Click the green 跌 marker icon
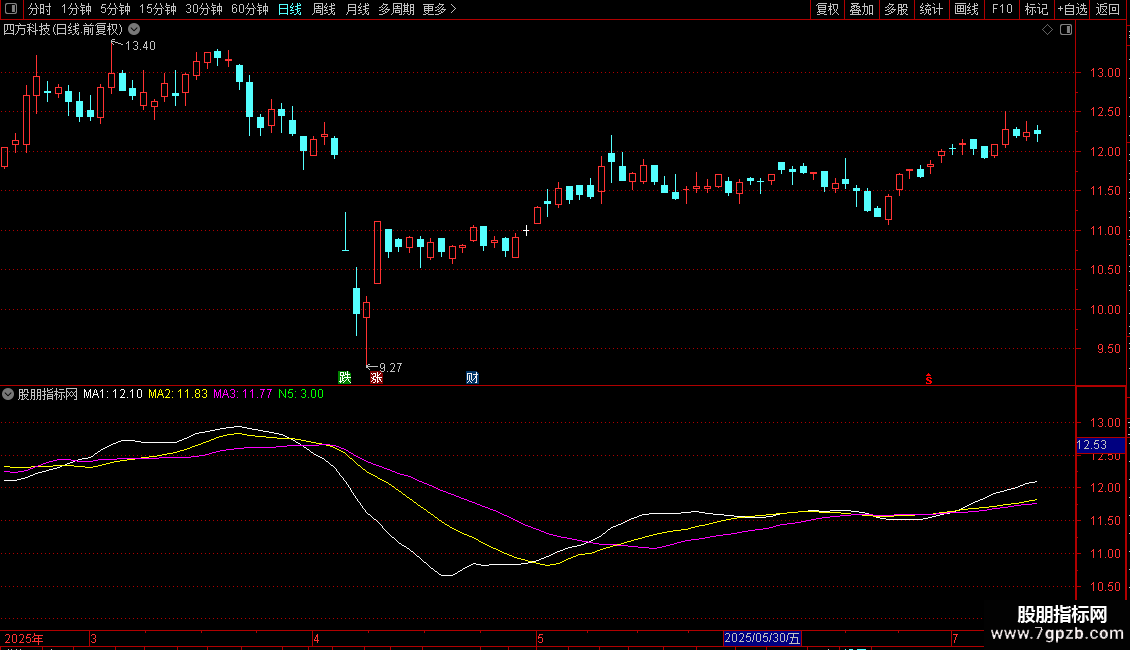Screen dimensions: 1130x650 pos(344,378)
